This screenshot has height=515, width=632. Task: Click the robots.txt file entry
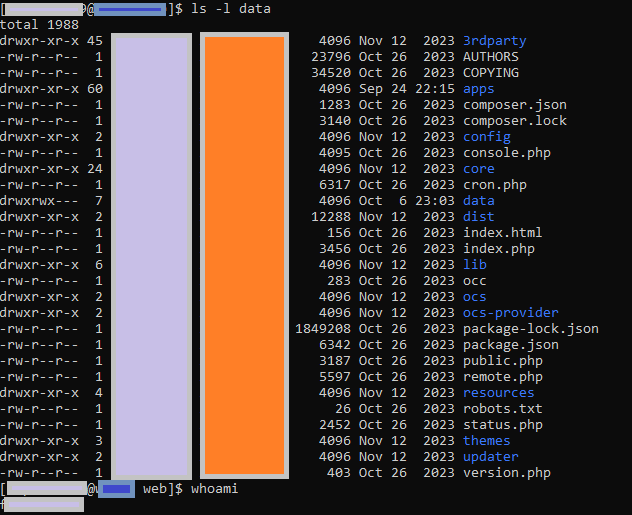pos(502,409)
